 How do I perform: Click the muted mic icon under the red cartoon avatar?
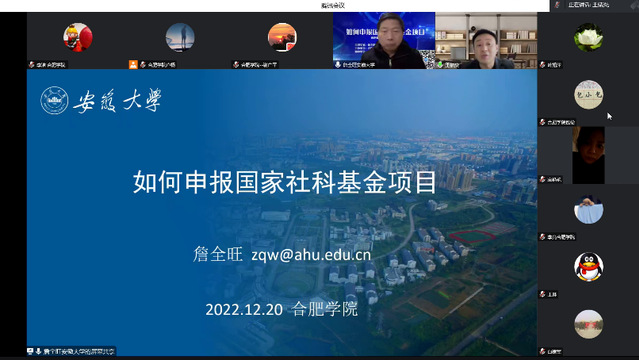[31, 64]
